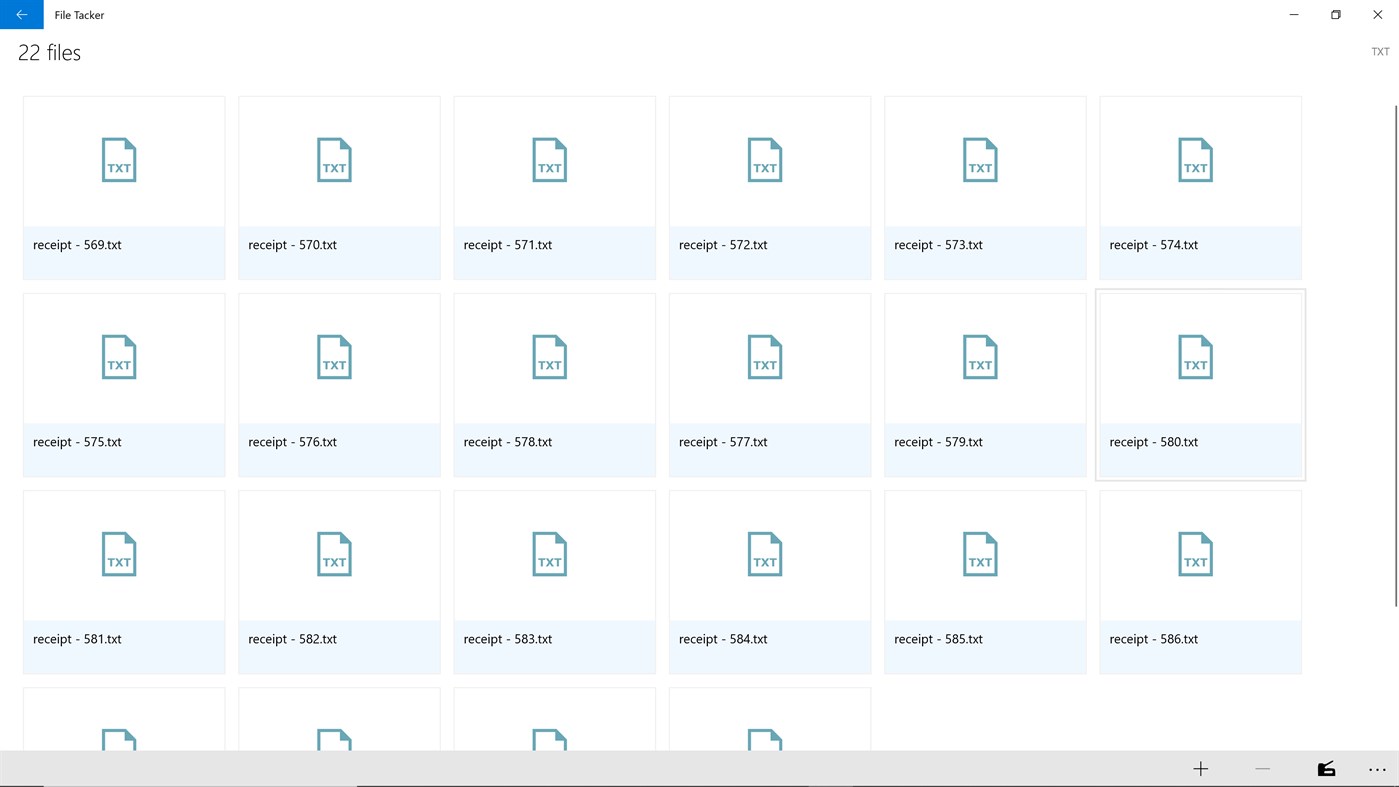
Task: Open the three-dots more options menu
Action: [1377, 769]
